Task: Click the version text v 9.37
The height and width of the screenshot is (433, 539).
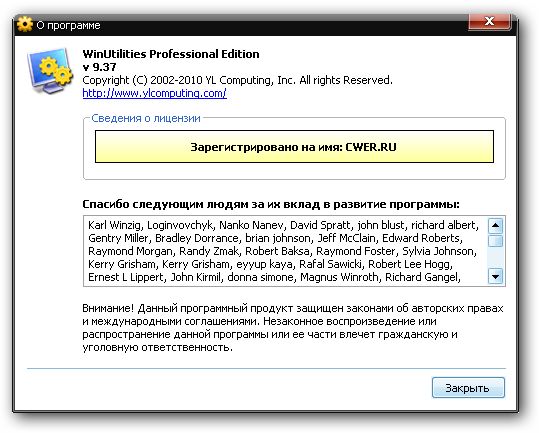Action: (99, 67)
